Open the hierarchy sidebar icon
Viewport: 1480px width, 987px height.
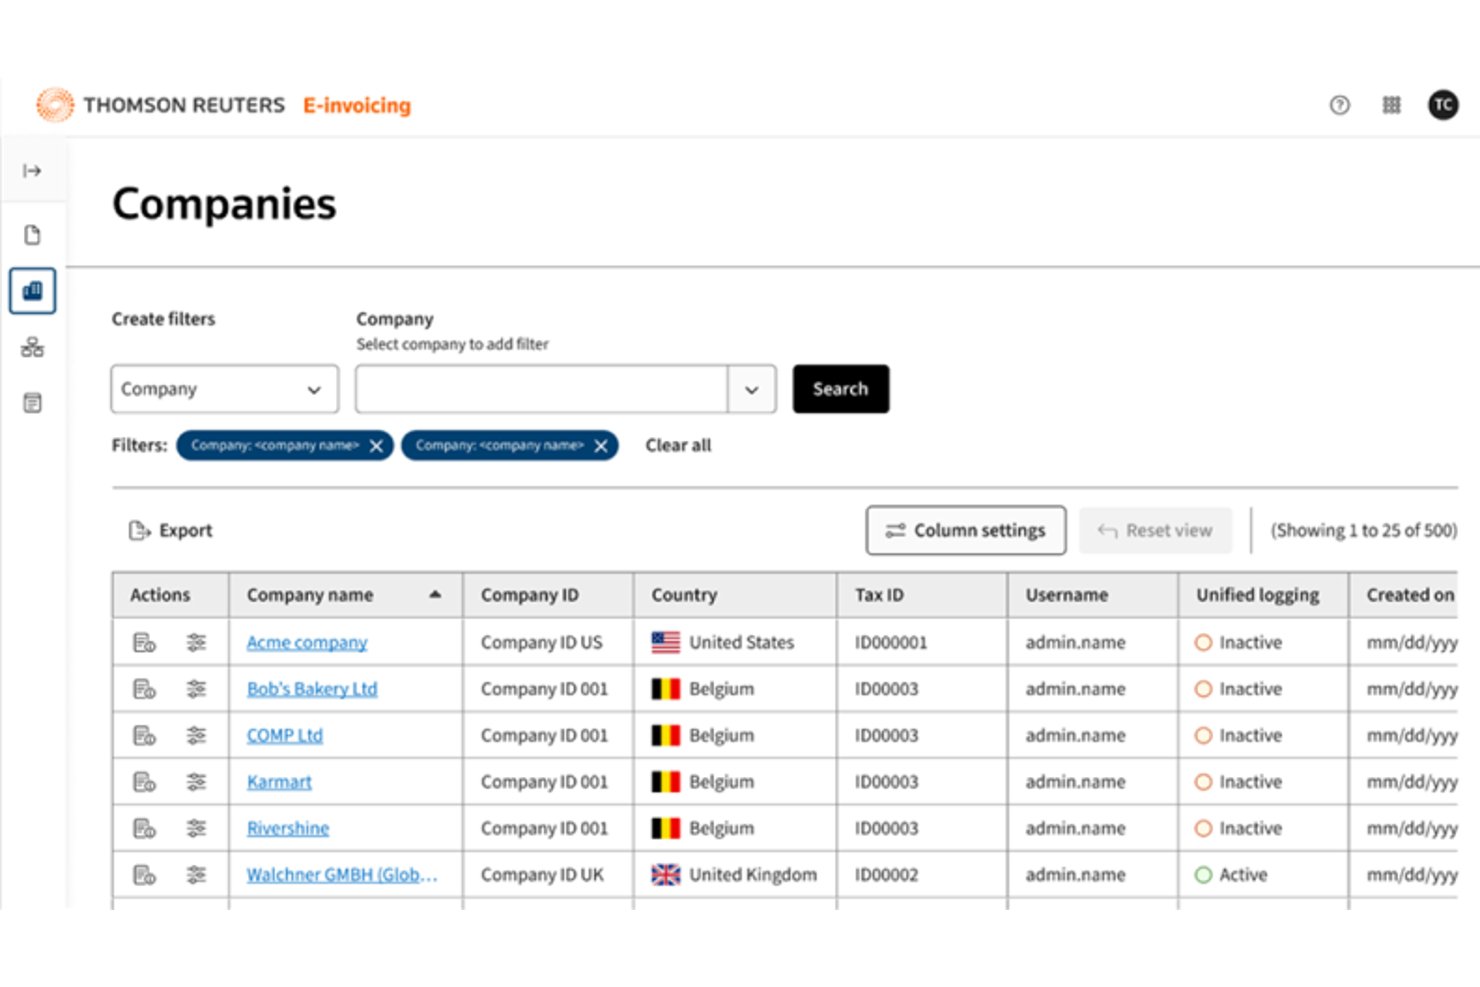32,347
